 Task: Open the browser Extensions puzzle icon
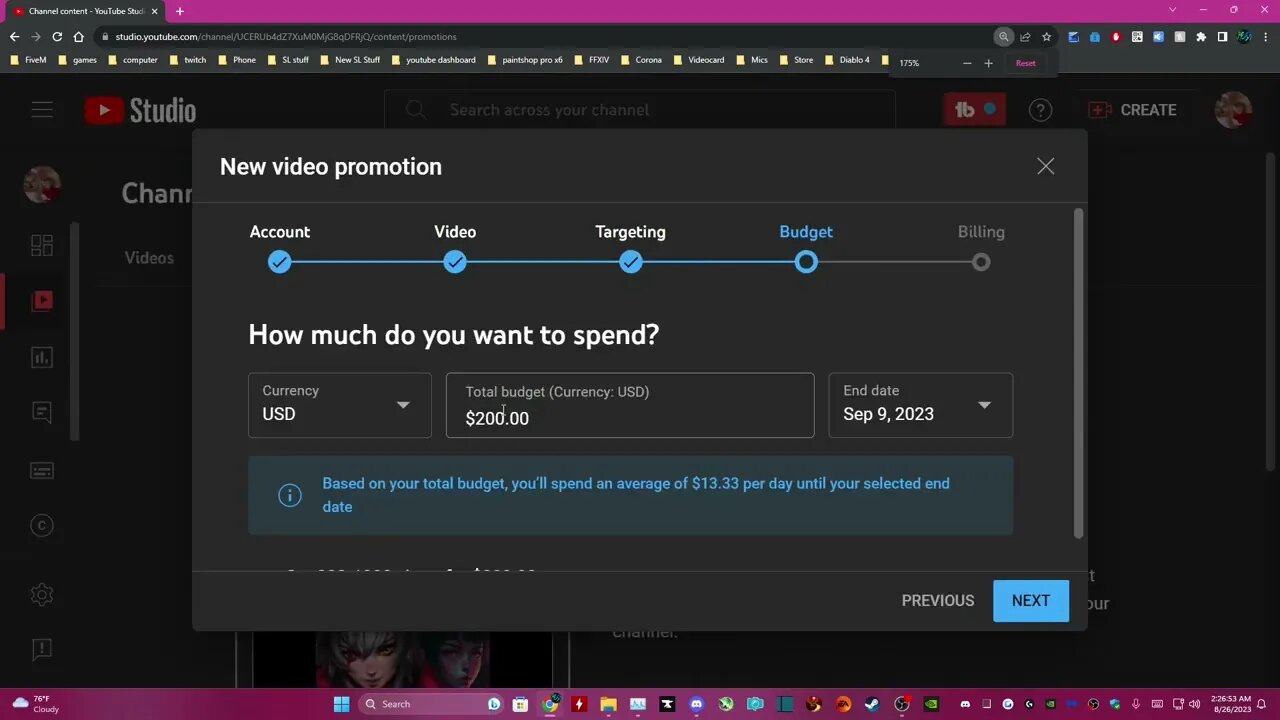[1201, 37]
